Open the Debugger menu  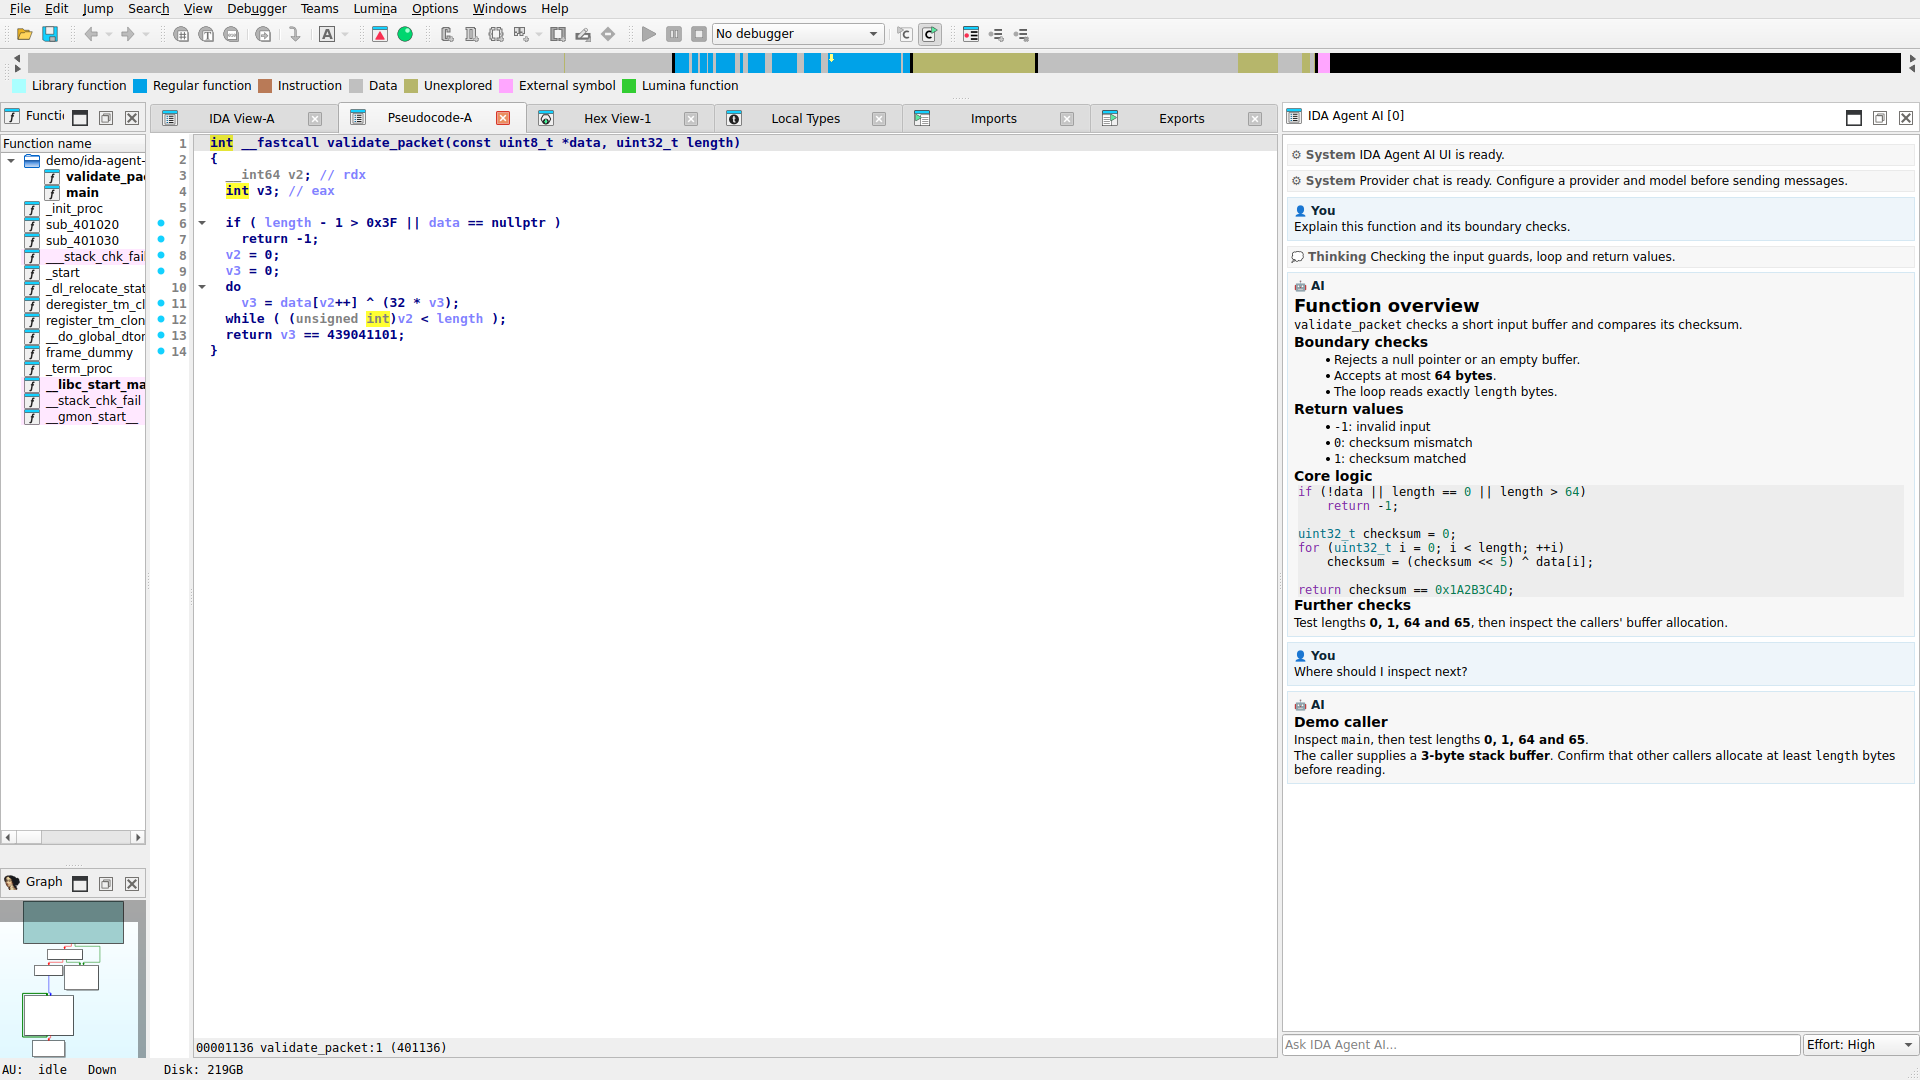coord(256,9)
